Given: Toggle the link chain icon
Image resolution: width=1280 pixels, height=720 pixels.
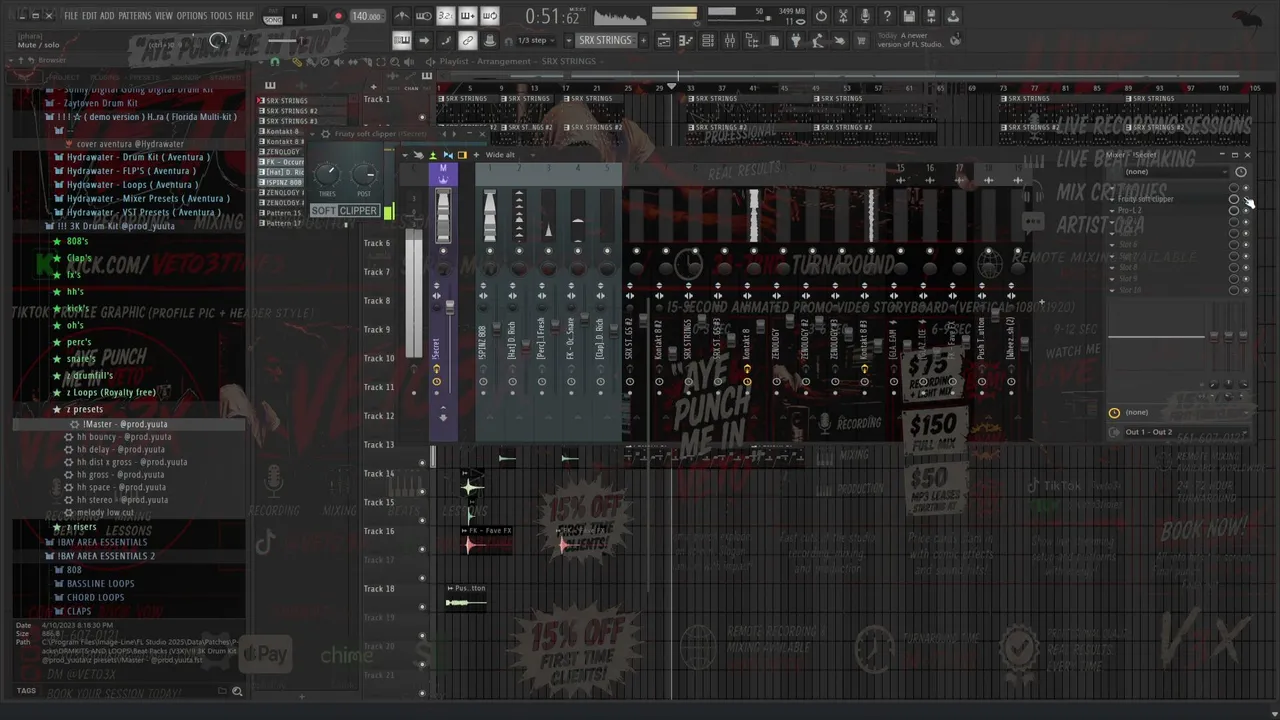Looking at the screenshot, I should pos(468,41).
